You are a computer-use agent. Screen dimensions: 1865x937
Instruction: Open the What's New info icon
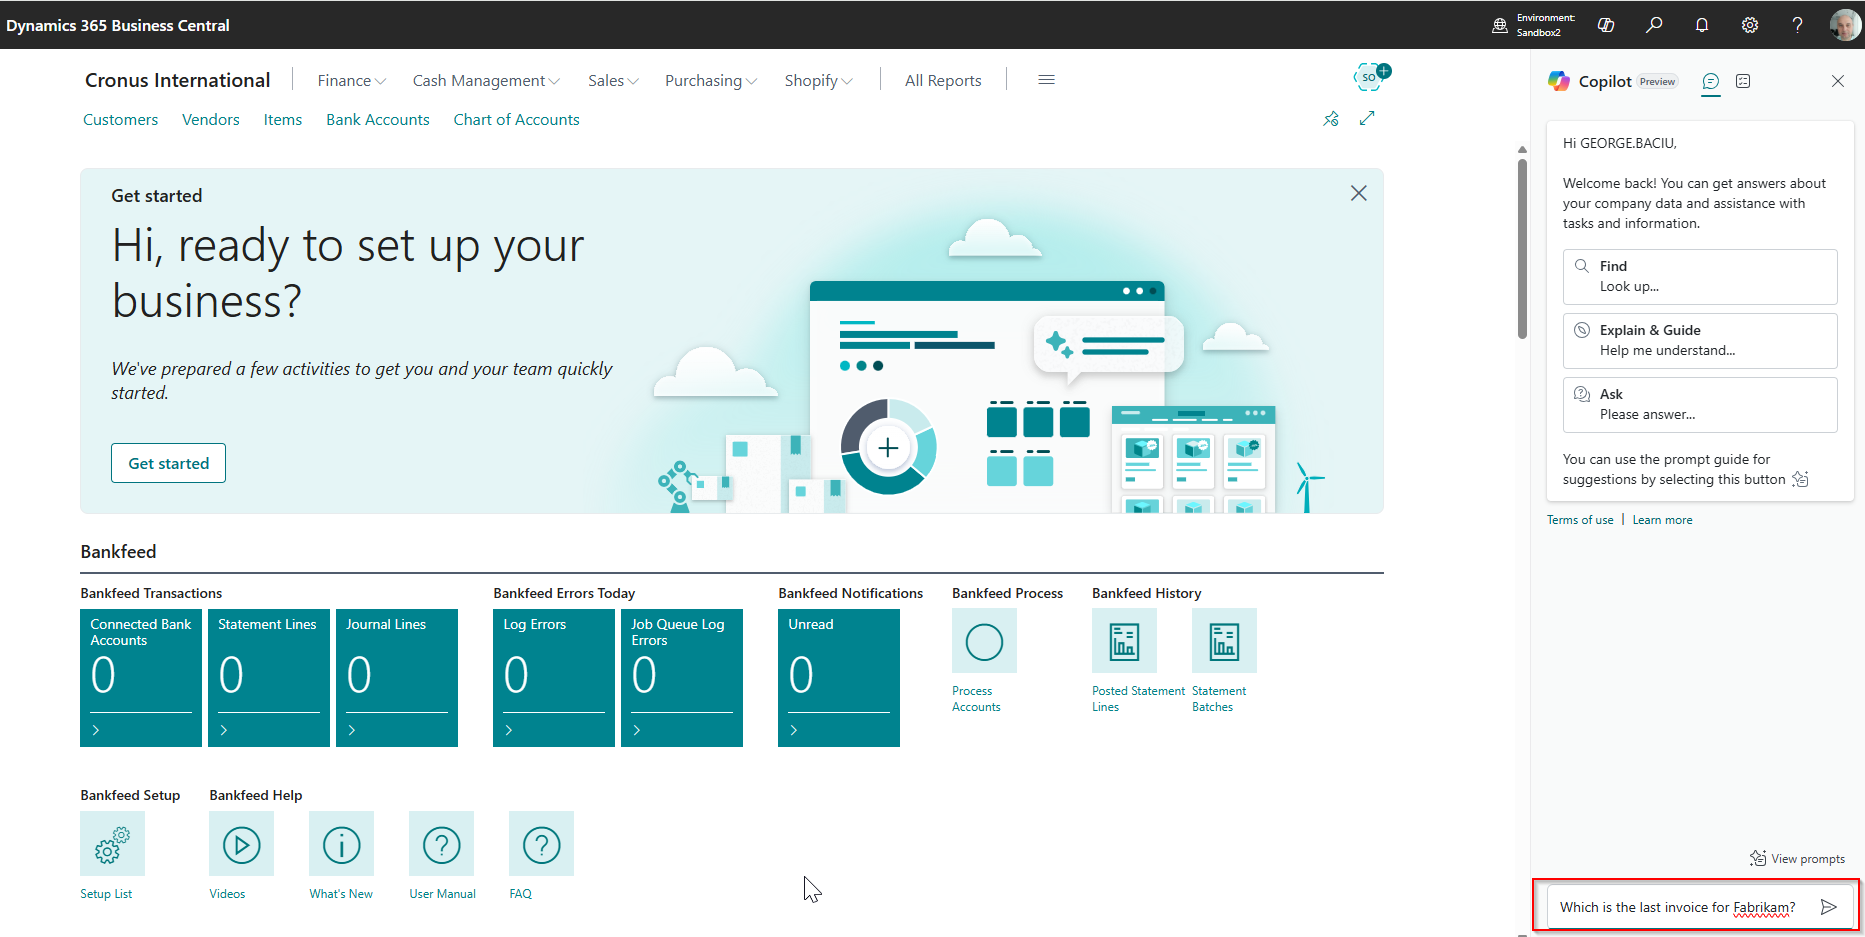click(x=341, y=844)
